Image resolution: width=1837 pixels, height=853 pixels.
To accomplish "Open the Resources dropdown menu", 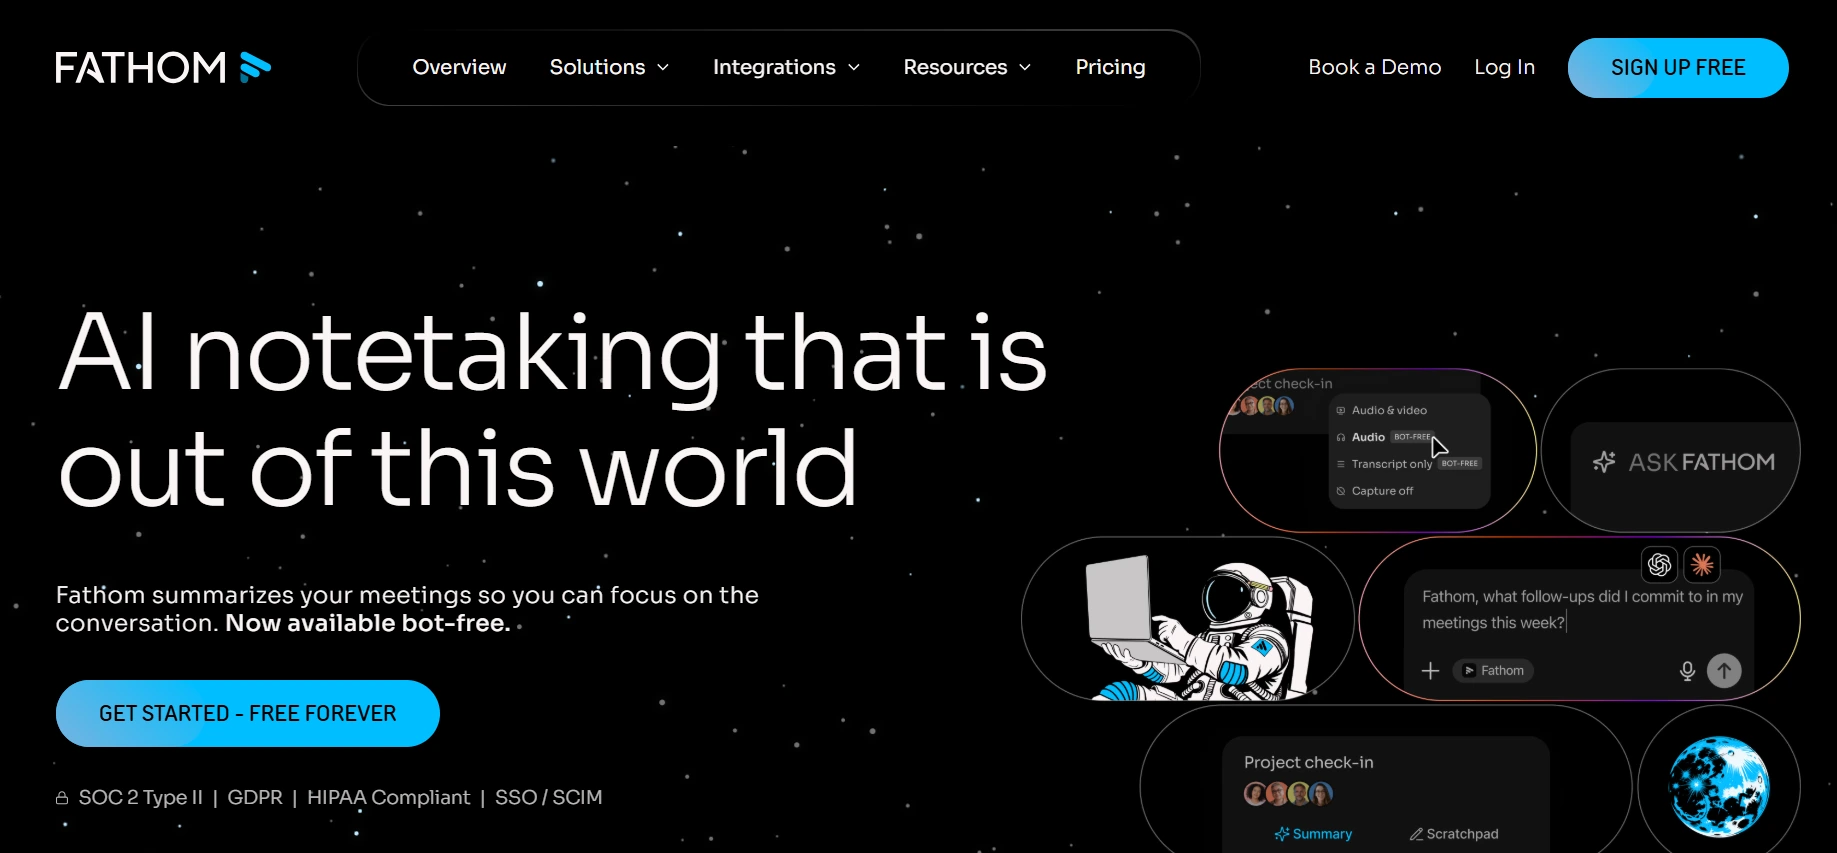I will (x=967, y=67).
